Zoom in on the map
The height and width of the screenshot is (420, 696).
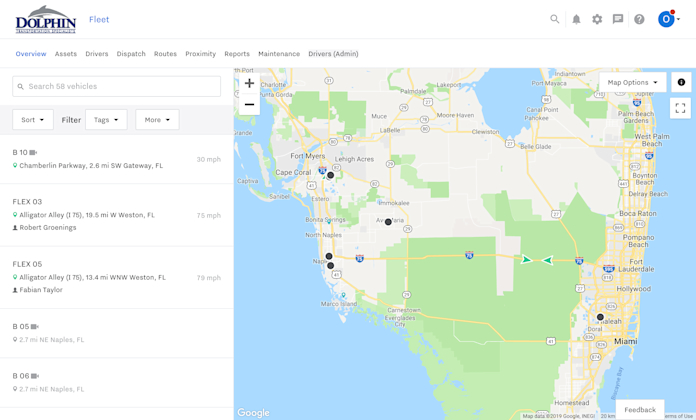pyautogui.click(x=249, y=83)
